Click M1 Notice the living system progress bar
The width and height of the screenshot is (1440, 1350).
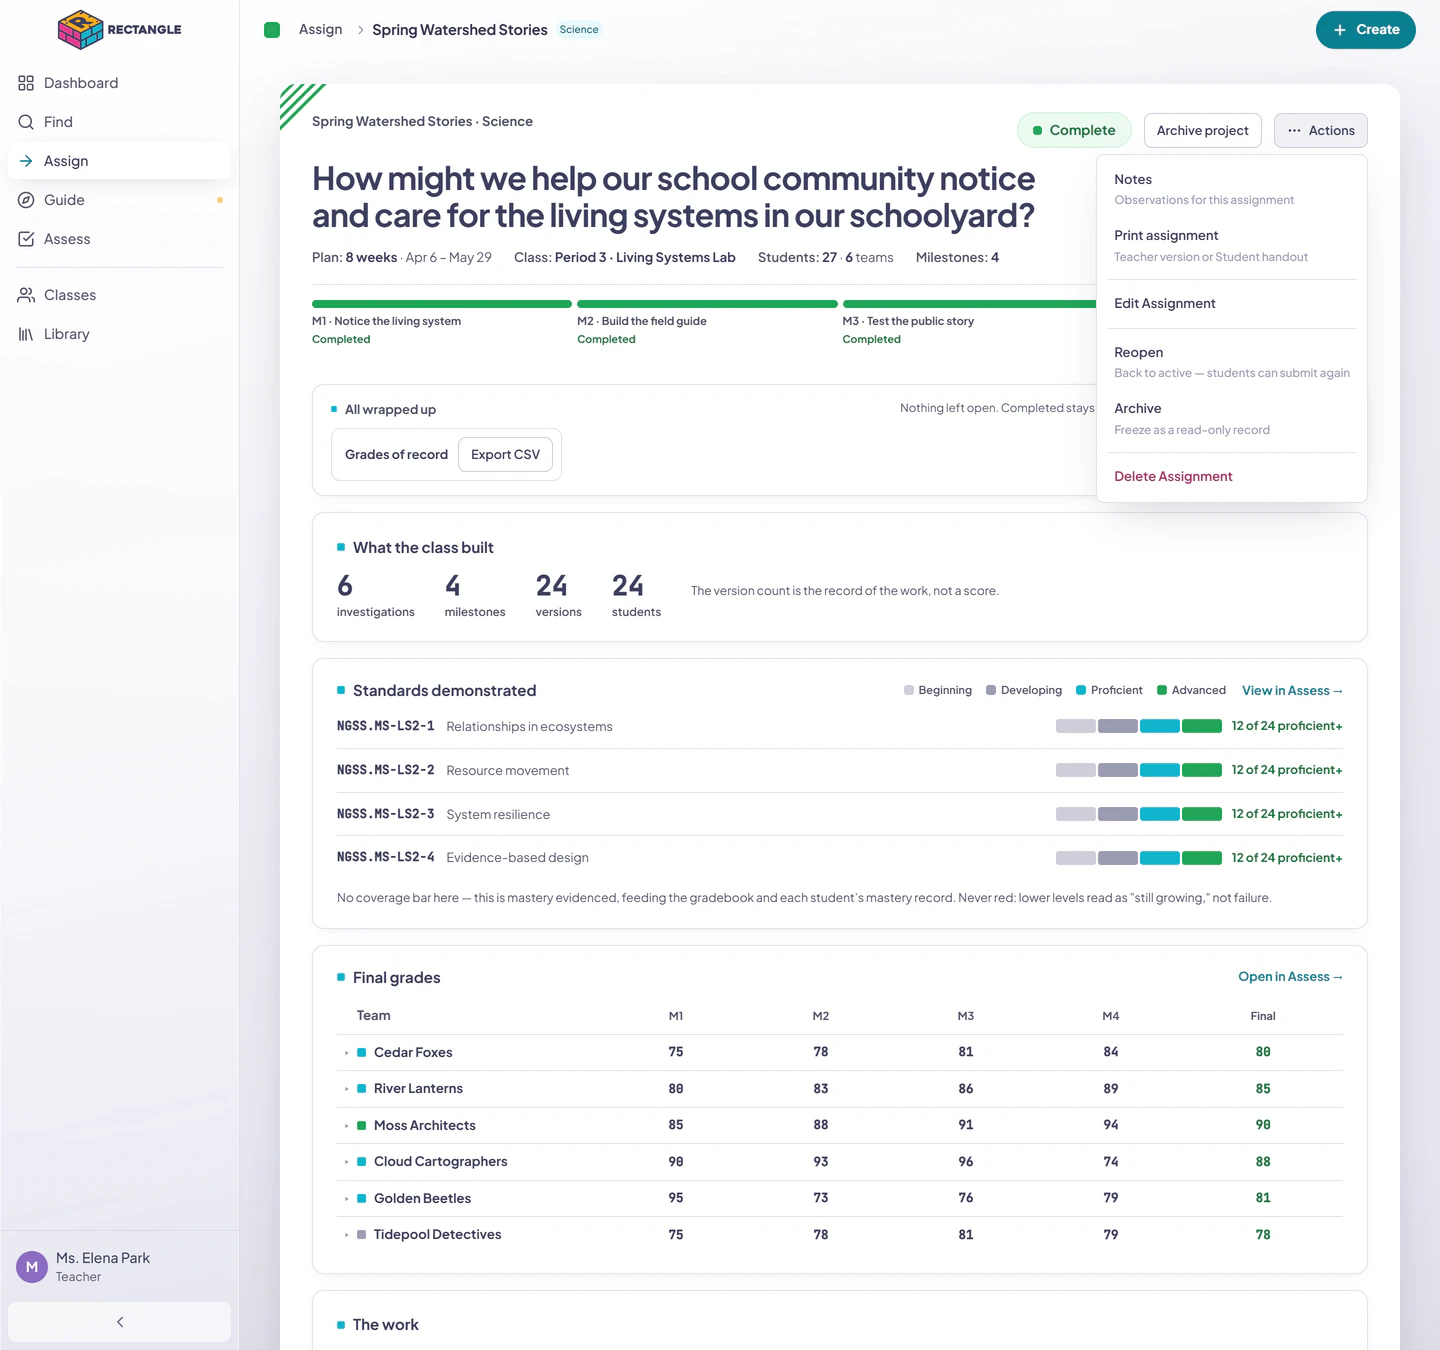442,304
